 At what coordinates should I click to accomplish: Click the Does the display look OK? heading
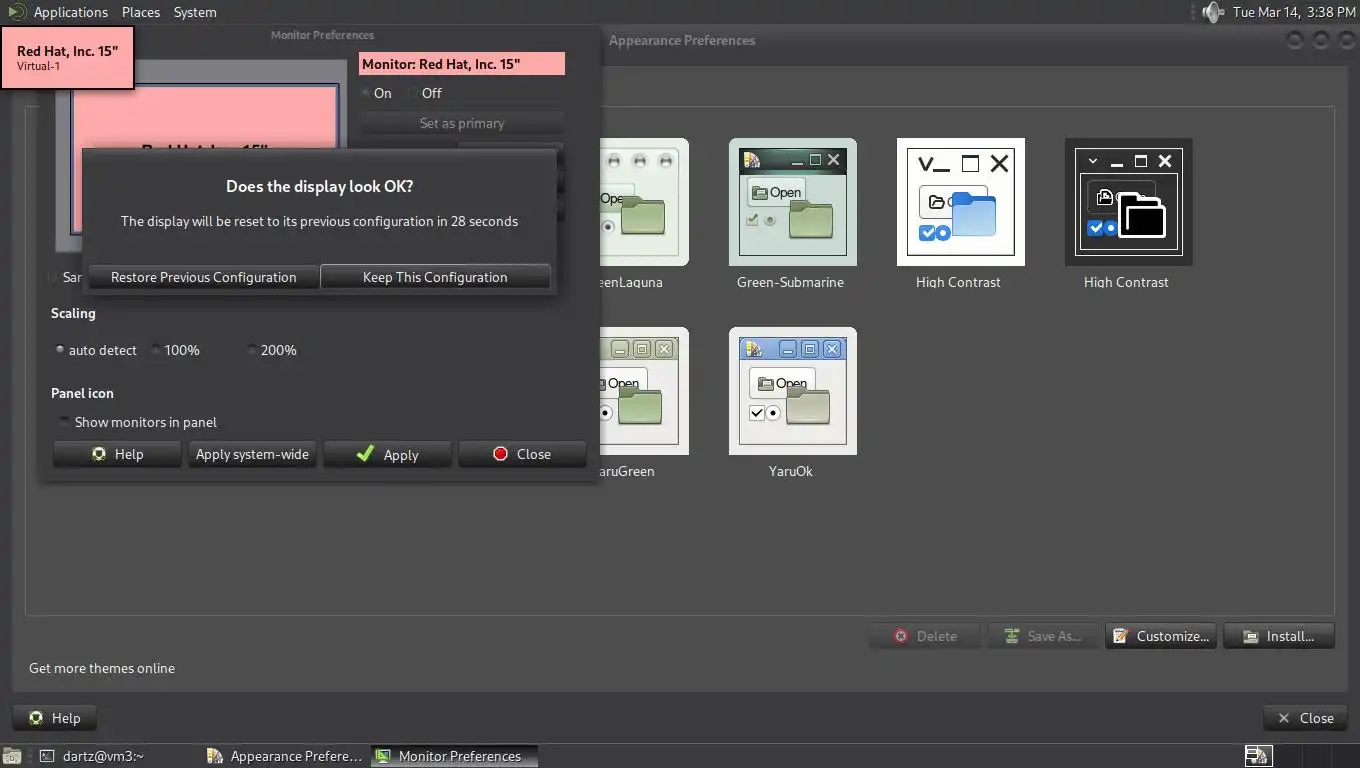coord(319,186)
